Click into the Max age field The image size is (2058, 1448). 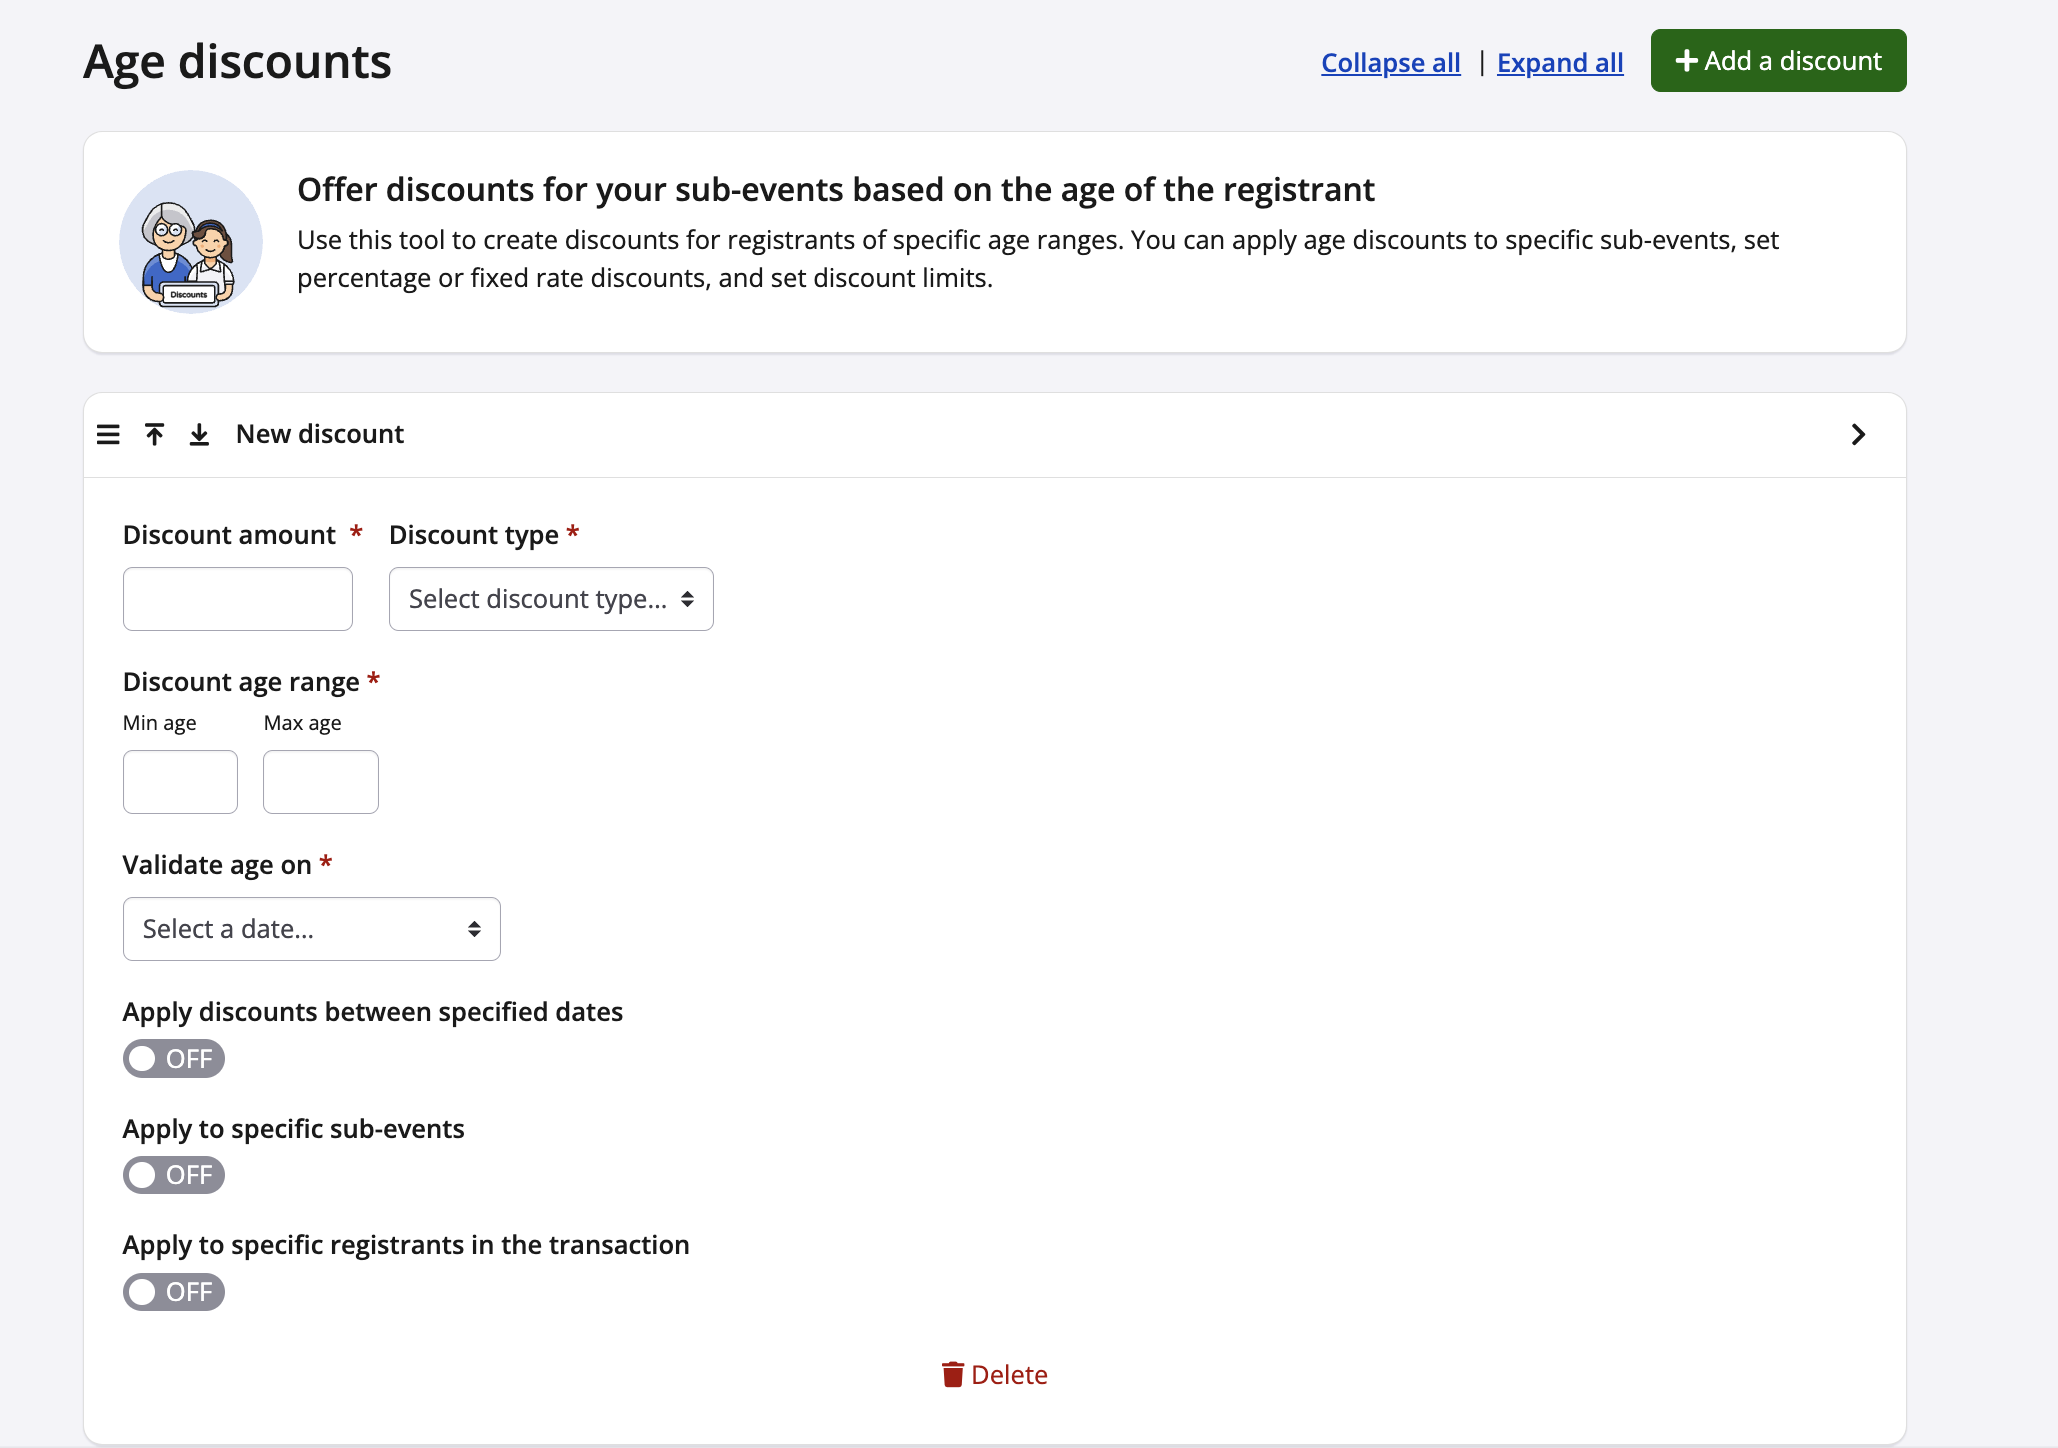[x=320, y=782]
